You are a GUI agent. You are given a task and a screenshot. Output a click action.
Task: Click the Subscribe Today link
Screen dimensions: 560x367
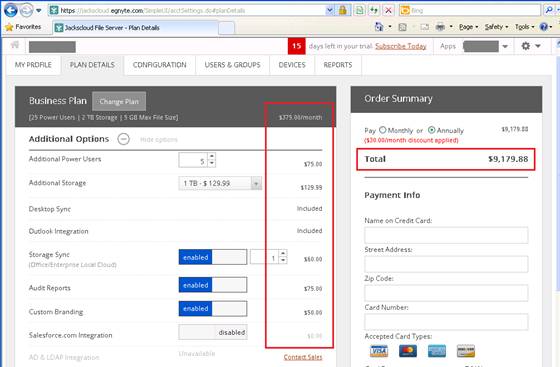click(401, 46)
